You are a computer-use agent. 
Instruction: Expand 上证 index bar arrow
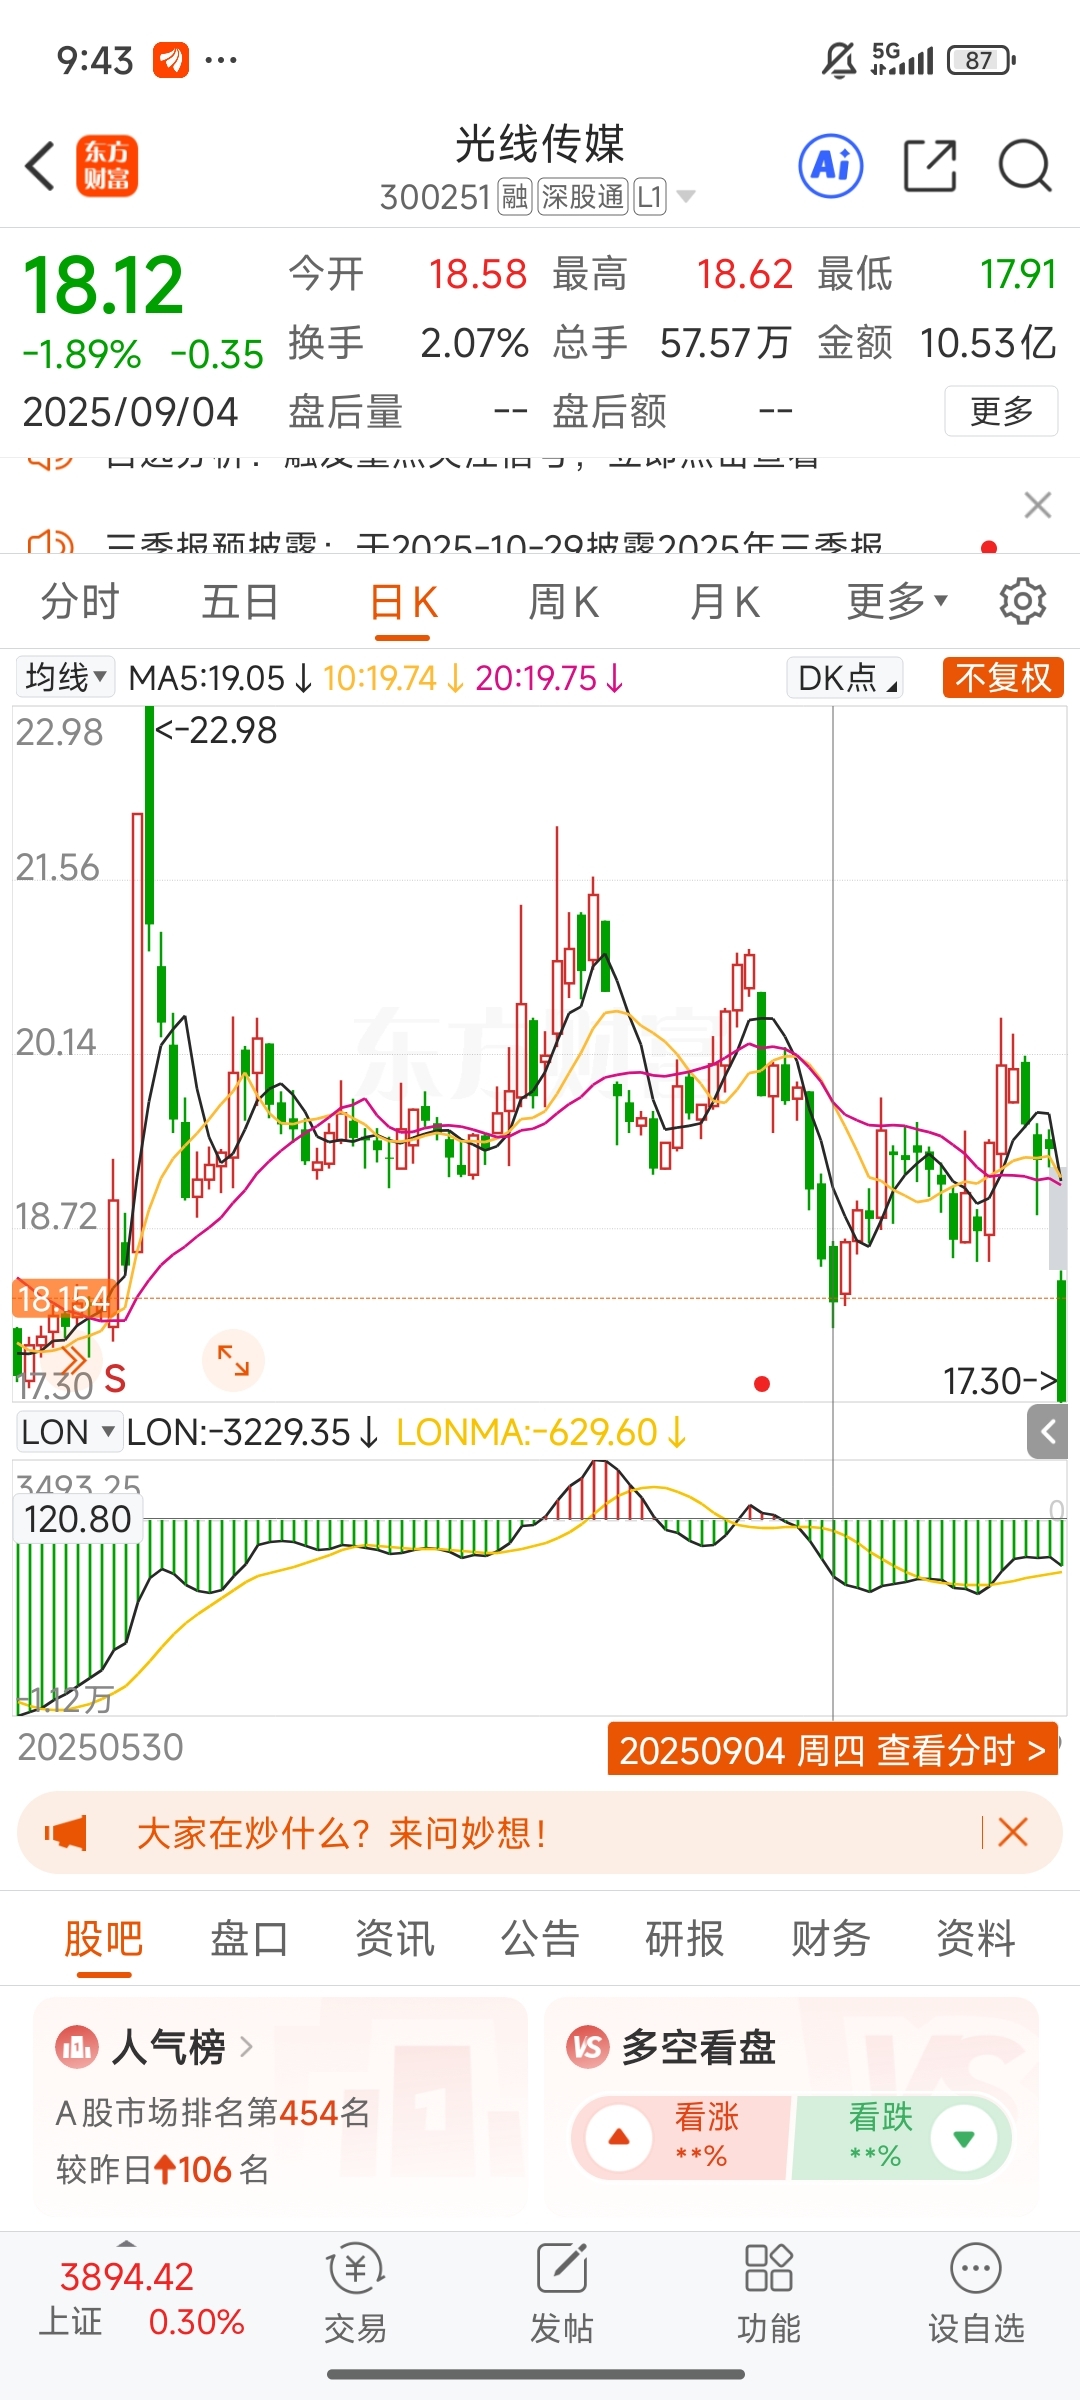click(126, 2243)
